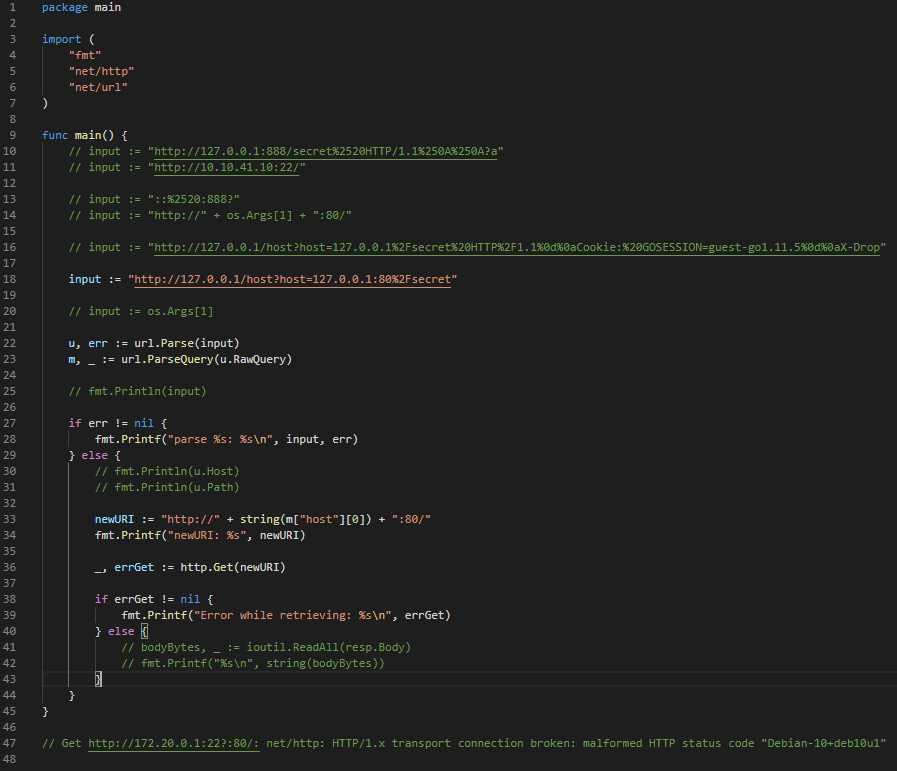The height and width of the screenshot is (771, 897).
Task: Open the 127.0.0.1:888/secret URL link
Action: click(x=325, y=151)
